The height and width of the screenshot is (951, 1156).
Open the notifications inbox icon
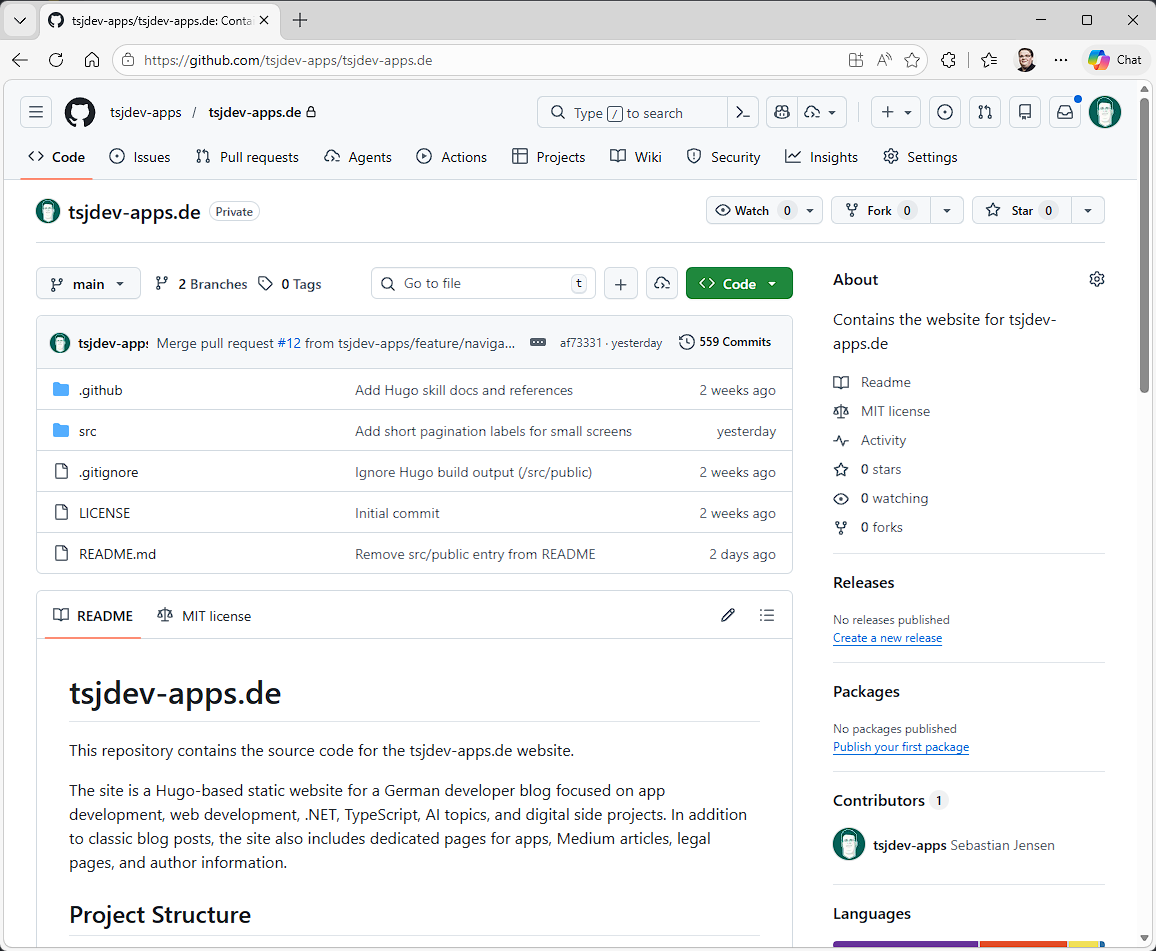tap(1065, 113)
